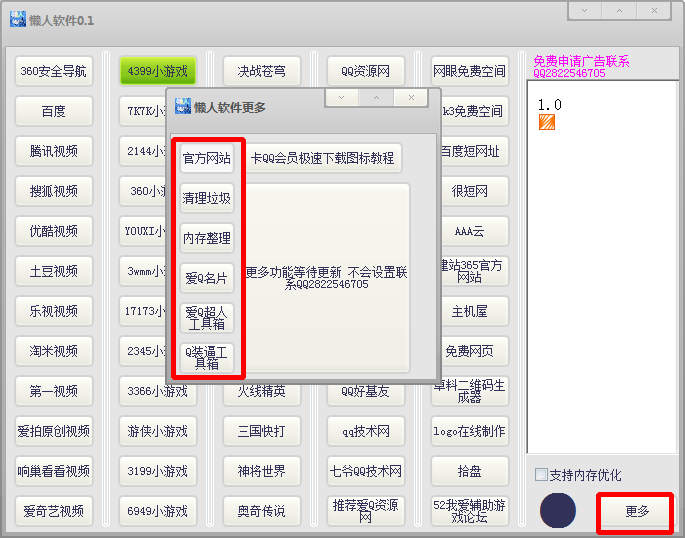
Task: Click the 百度 button
Action: [x=54, y=111]
